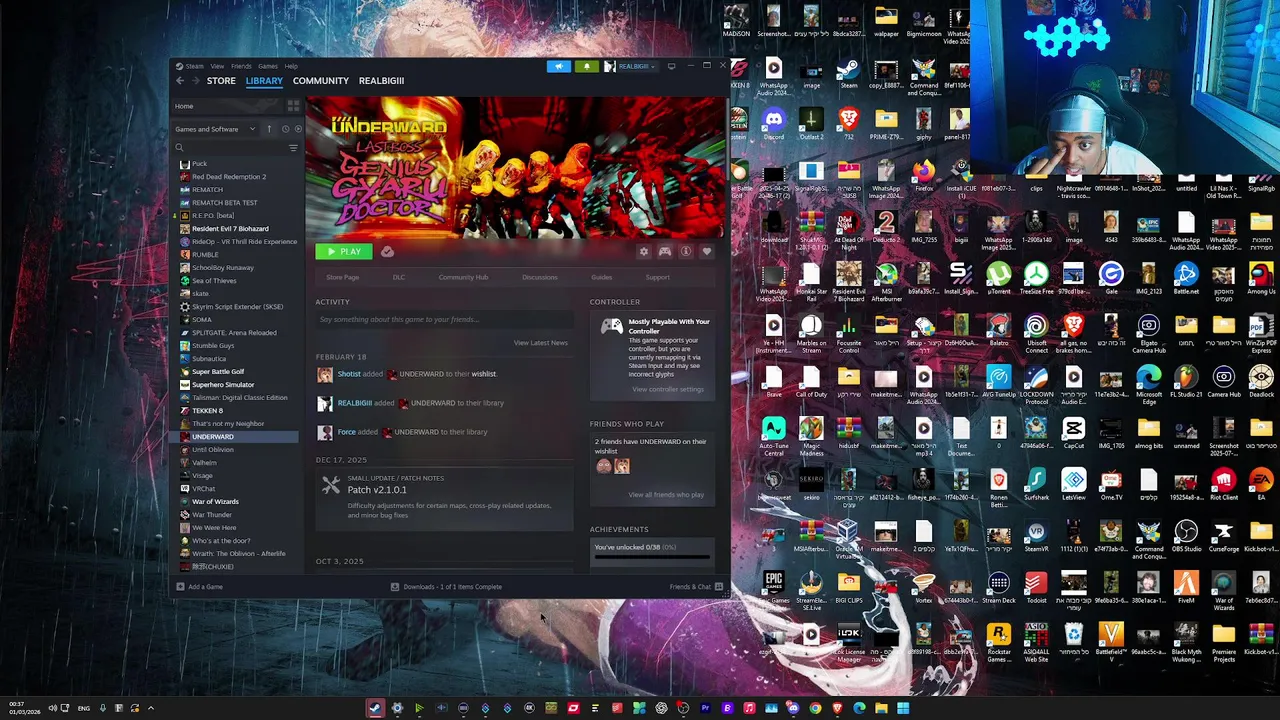Click the green PLAY button

[343, 252]
